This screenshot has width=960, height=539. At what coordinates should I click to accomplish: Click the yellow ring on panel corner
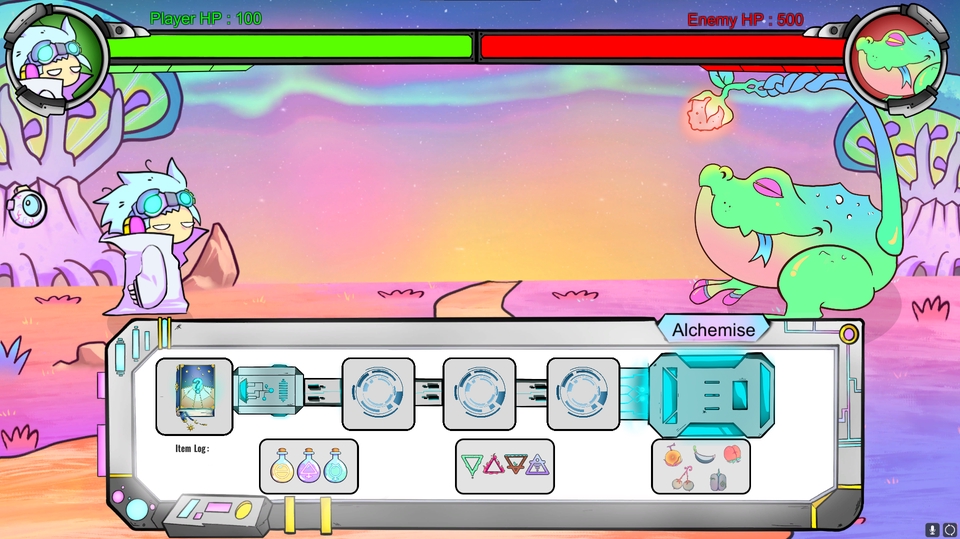coord(849,334)
